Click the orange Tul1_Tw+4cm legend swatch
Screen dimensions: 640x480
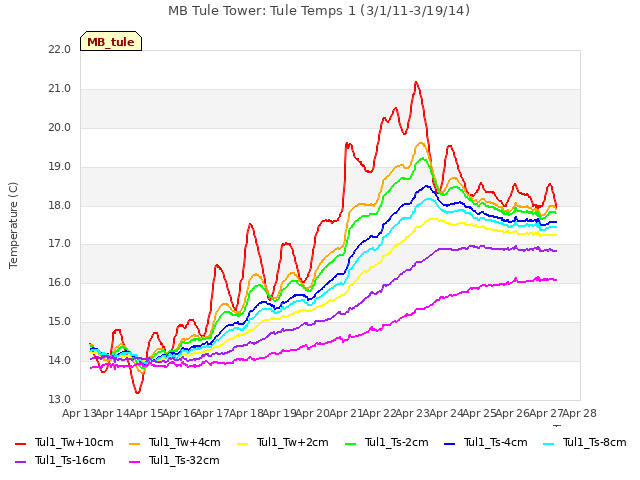pyautogui.click(x=134, y=443)
